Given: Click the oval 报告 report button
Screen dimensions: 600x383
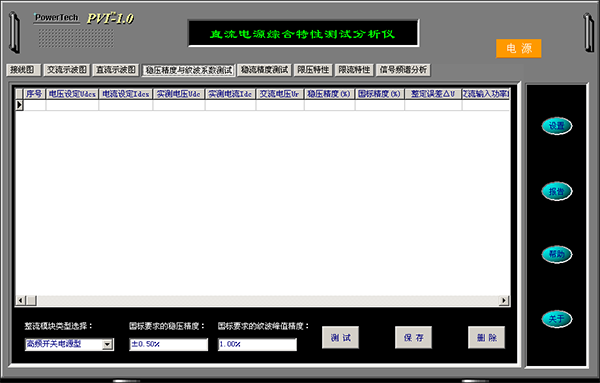Looking at the screenshot, I should (x=557, y=191).
